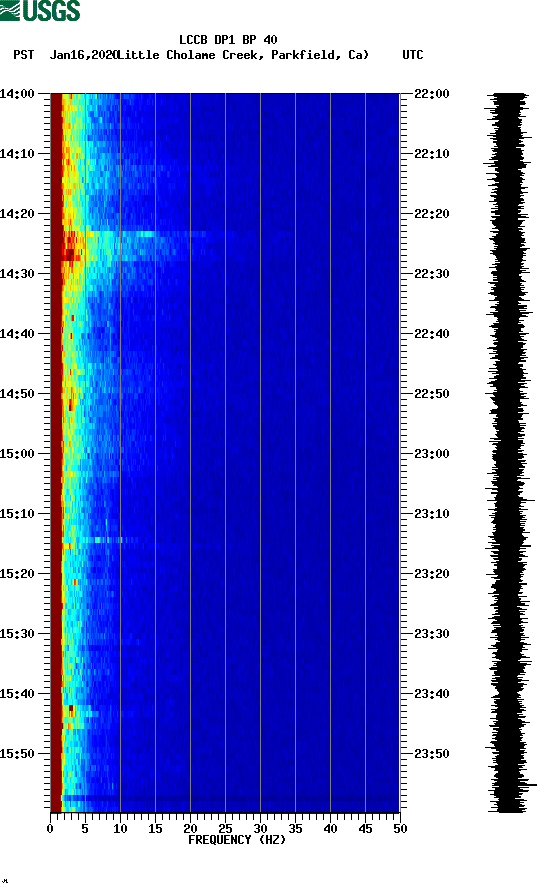Click the 'PST' time zone label

point(24,55)
